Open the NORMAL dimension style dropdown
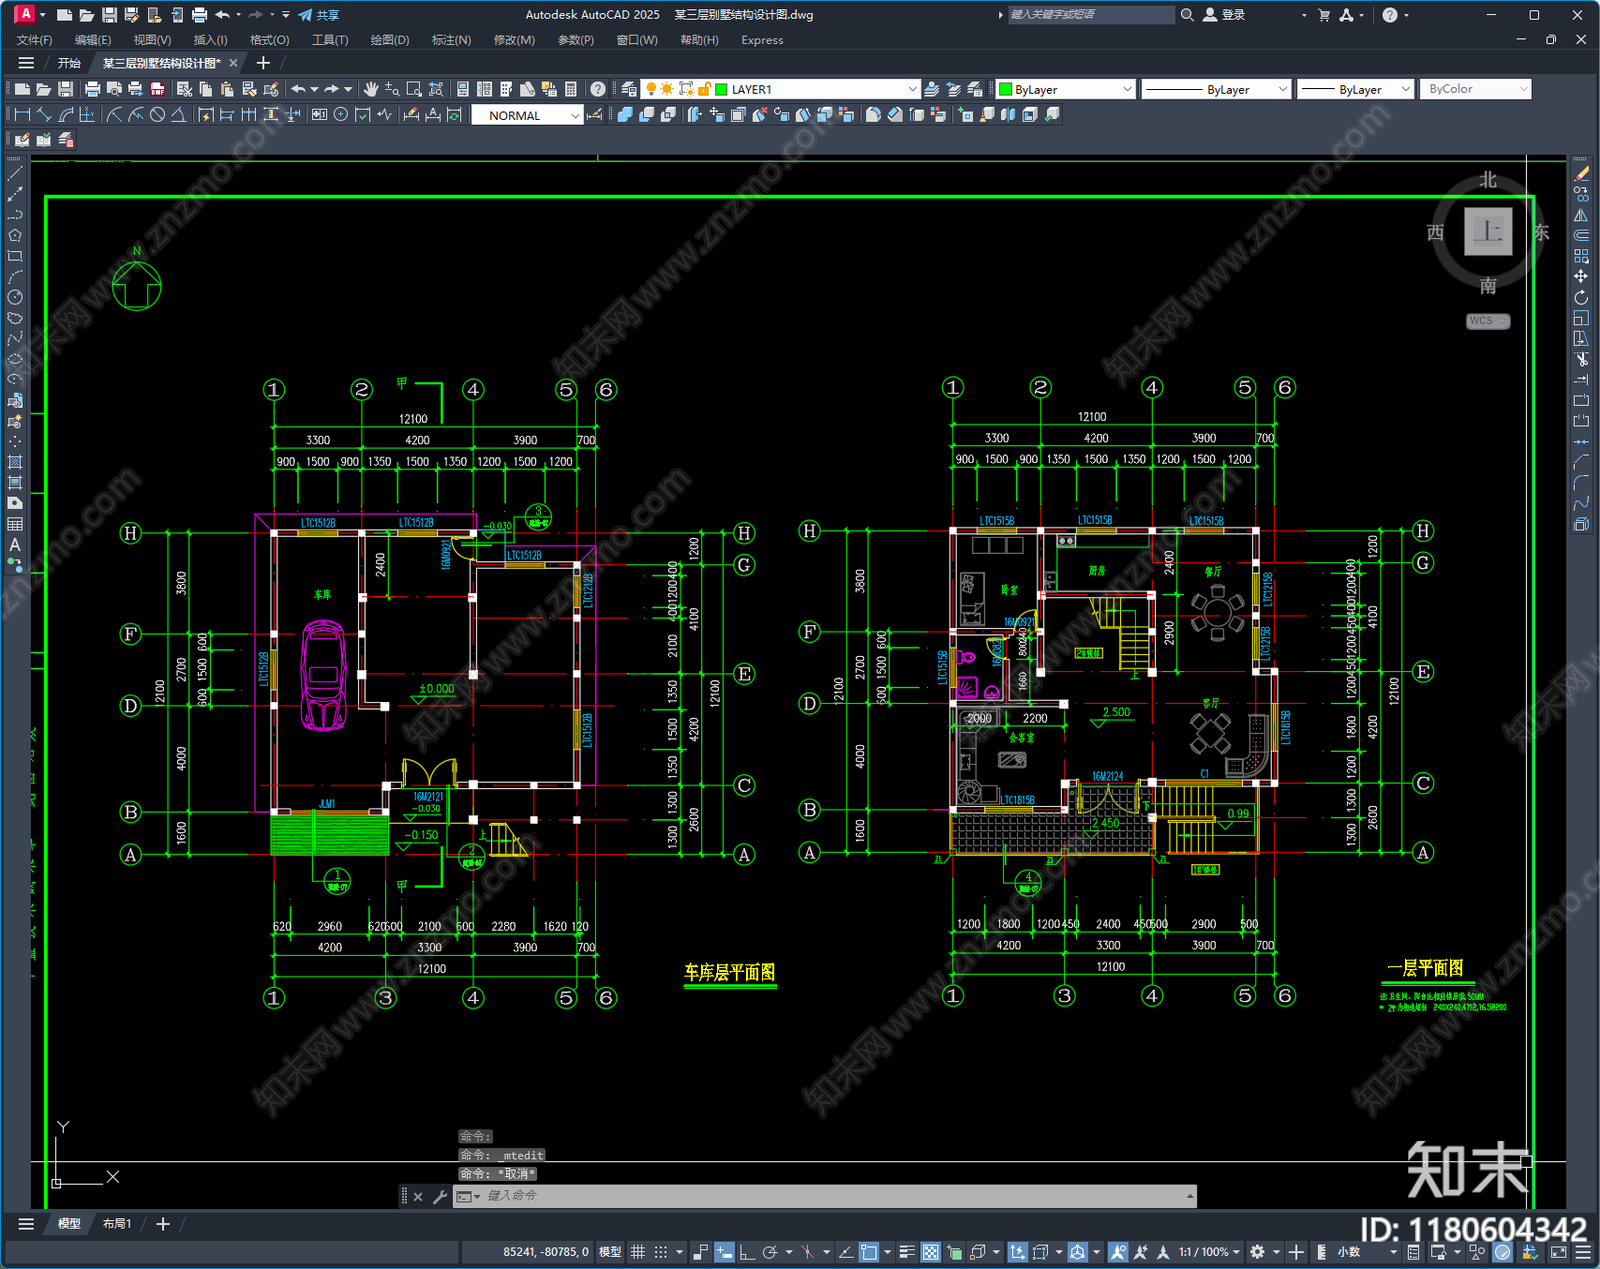The width and height of the screenshot is (1600, 1269). 575,115
